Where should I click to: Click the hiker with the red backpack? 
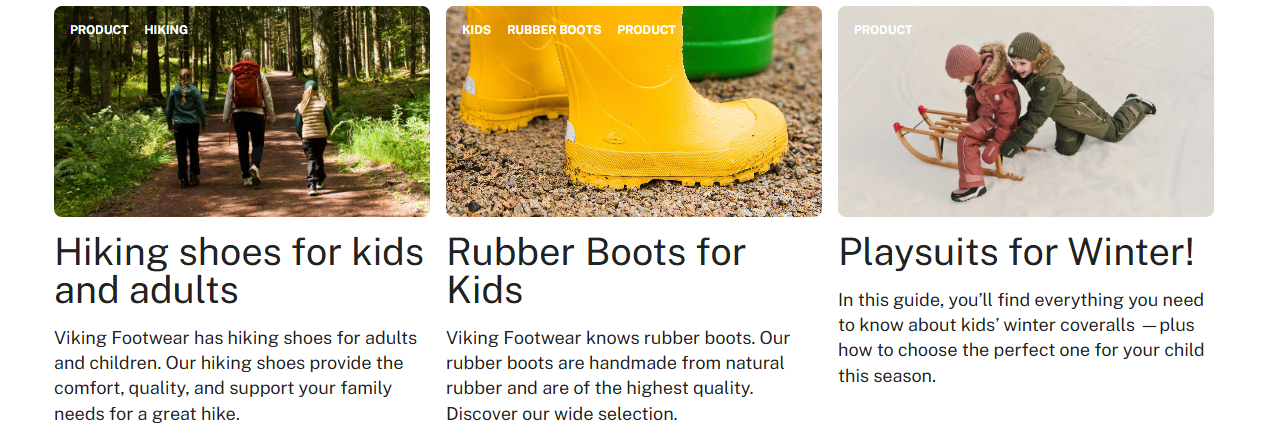point(246,110)
